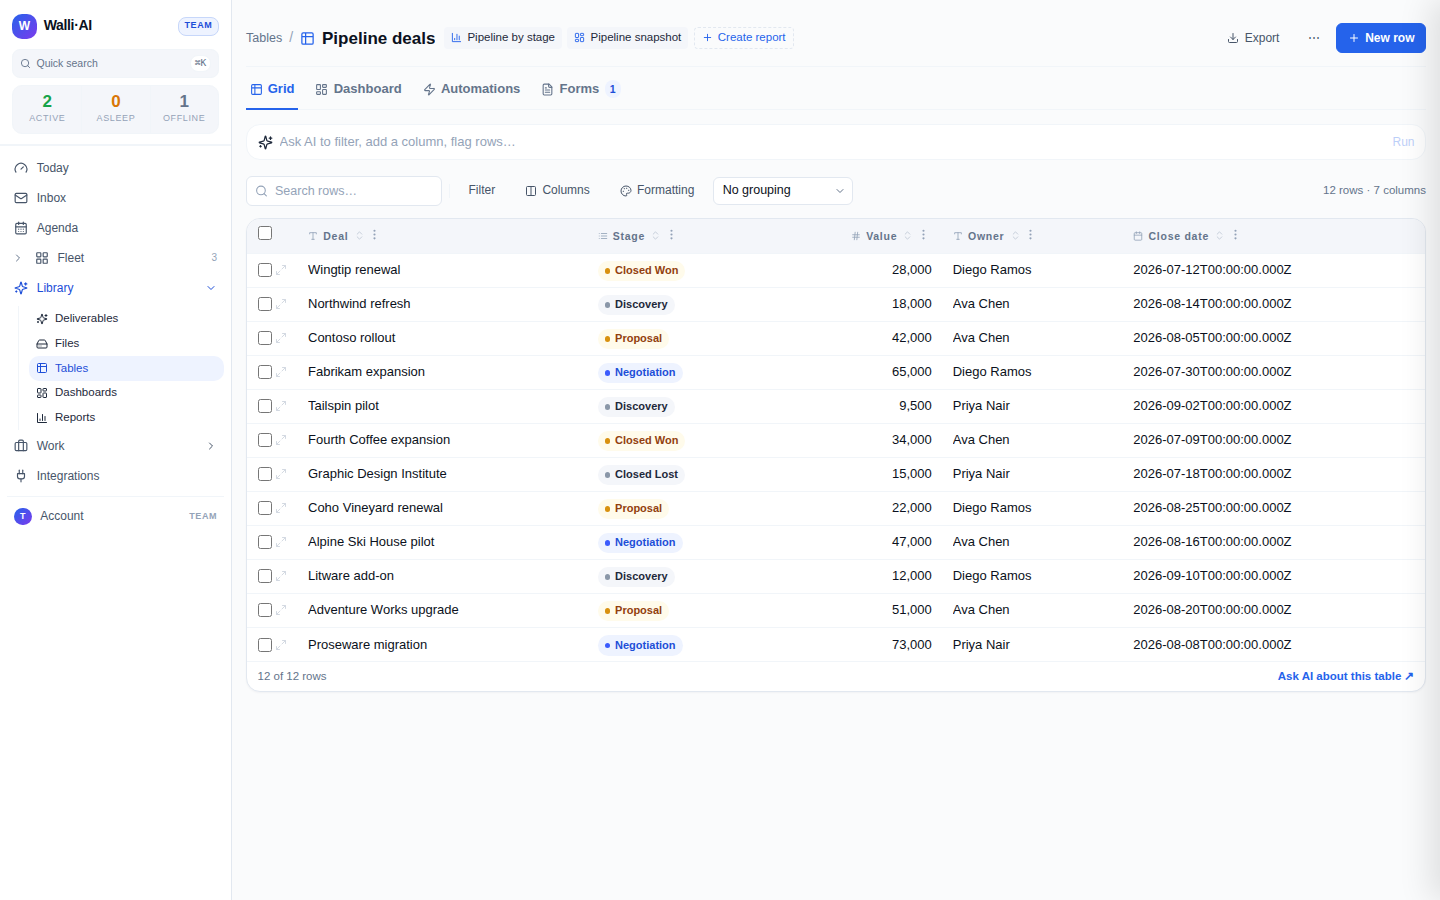Select the Contoso rollout row checkbox
The width and height of the screenshot is (1440, 900).
click(x=265, y=338)
